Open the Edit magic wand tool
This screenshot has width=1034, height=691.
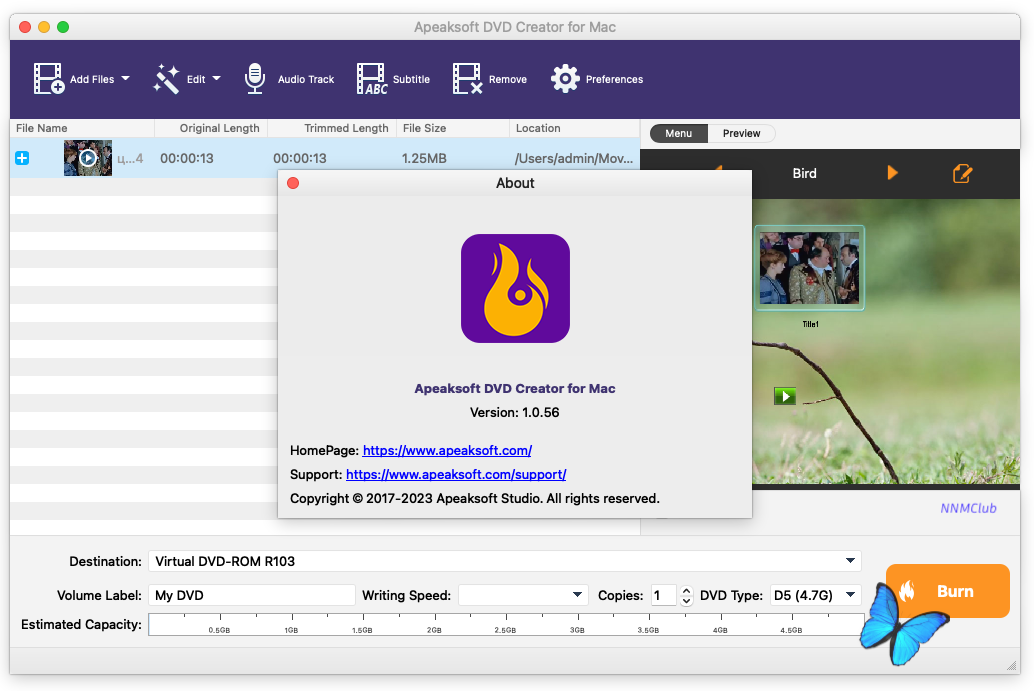point(166,79)
